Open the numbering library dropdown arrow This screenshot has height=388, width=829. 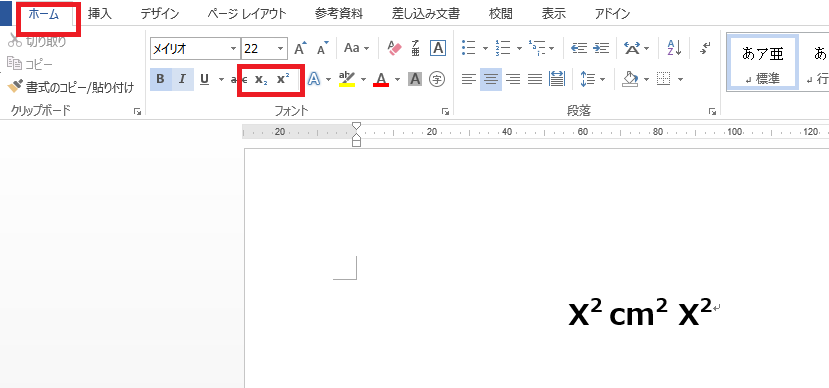[x=519, y=49]
